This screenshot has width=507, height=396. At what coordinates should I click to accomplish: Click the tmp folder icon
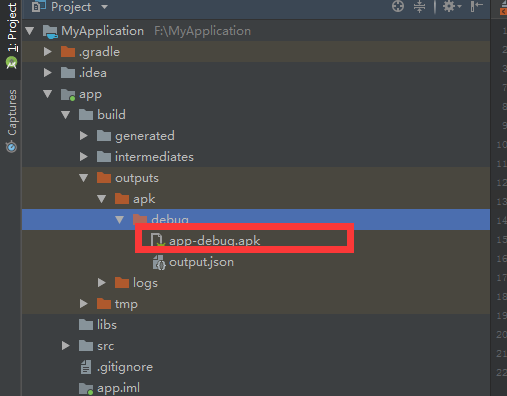pos(104,304)
